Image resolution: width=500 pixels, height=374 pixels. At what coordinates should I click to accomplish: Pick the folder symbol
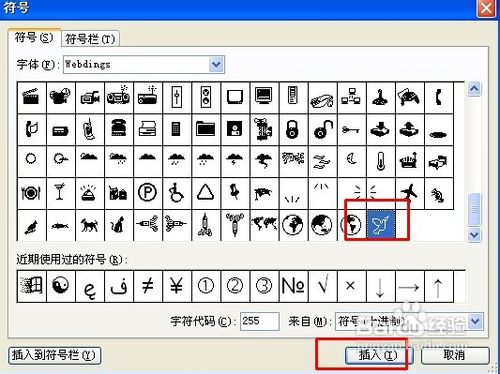(206, 129)
